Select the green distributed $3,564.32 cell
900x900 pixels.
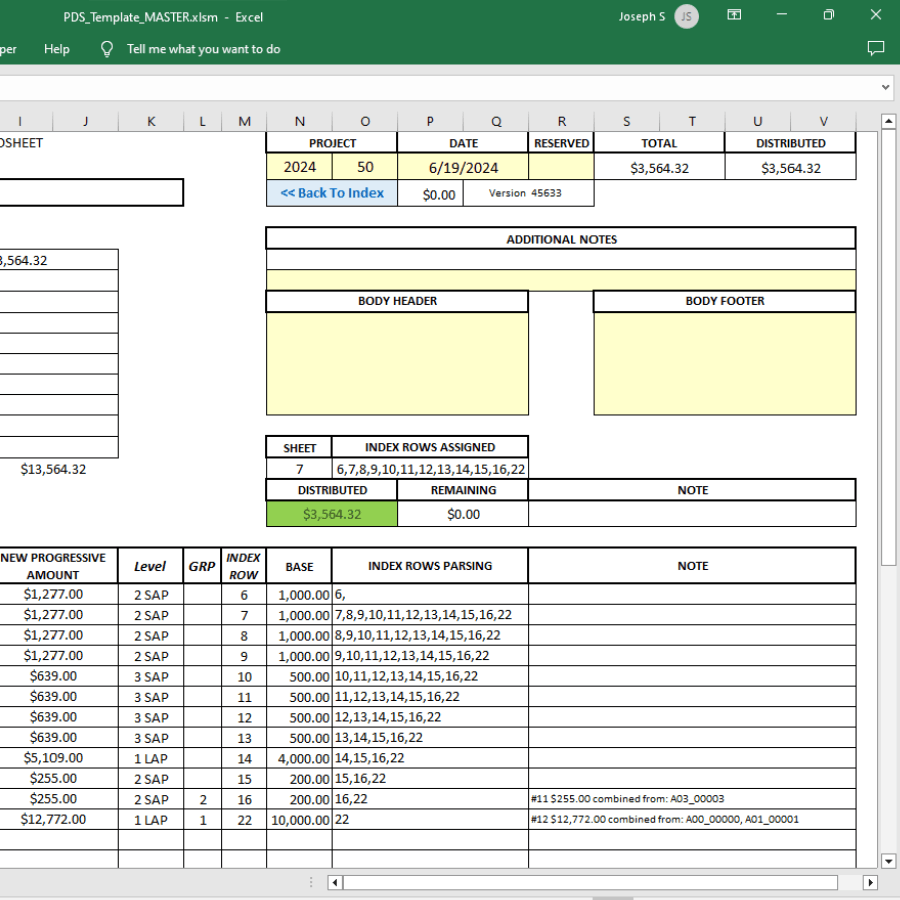(x=332, y=514)
